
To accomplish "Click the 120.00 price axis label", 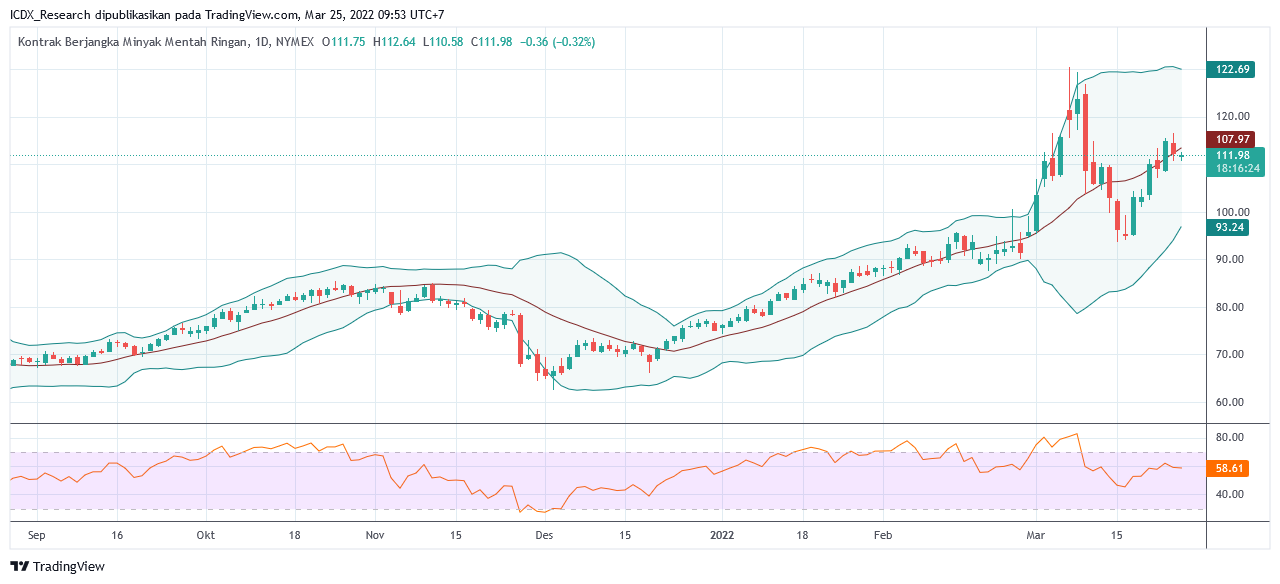I will (1233, 117).
